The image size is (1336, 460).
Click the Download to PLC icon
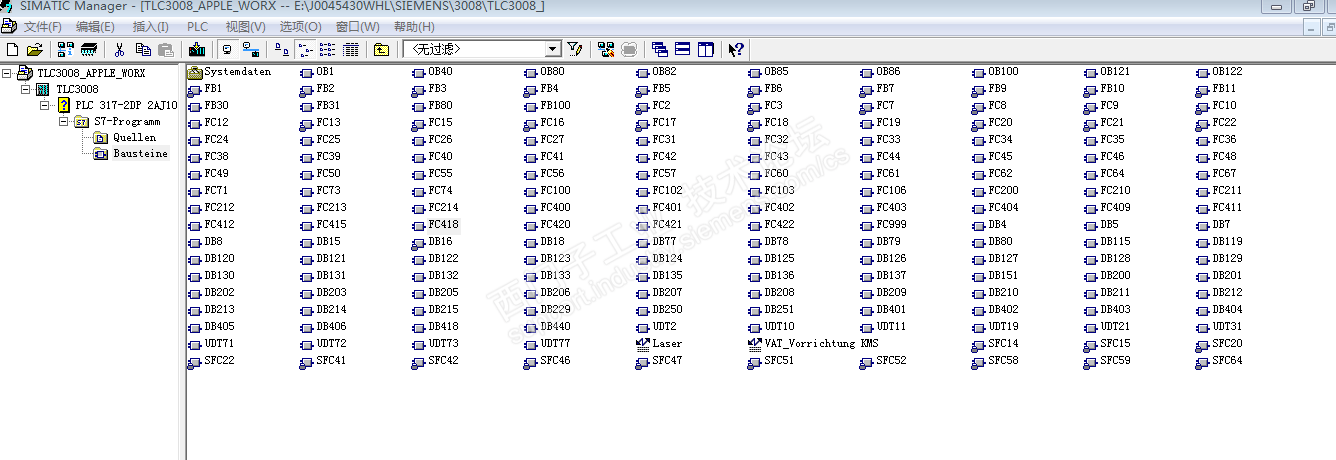coord(197,49)
